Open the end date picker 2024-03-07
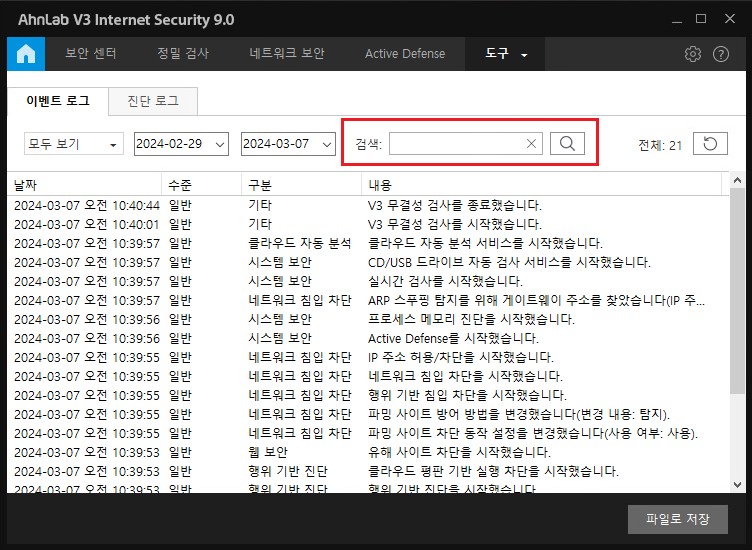The image size is (752, 550). (x=288, y=144)
